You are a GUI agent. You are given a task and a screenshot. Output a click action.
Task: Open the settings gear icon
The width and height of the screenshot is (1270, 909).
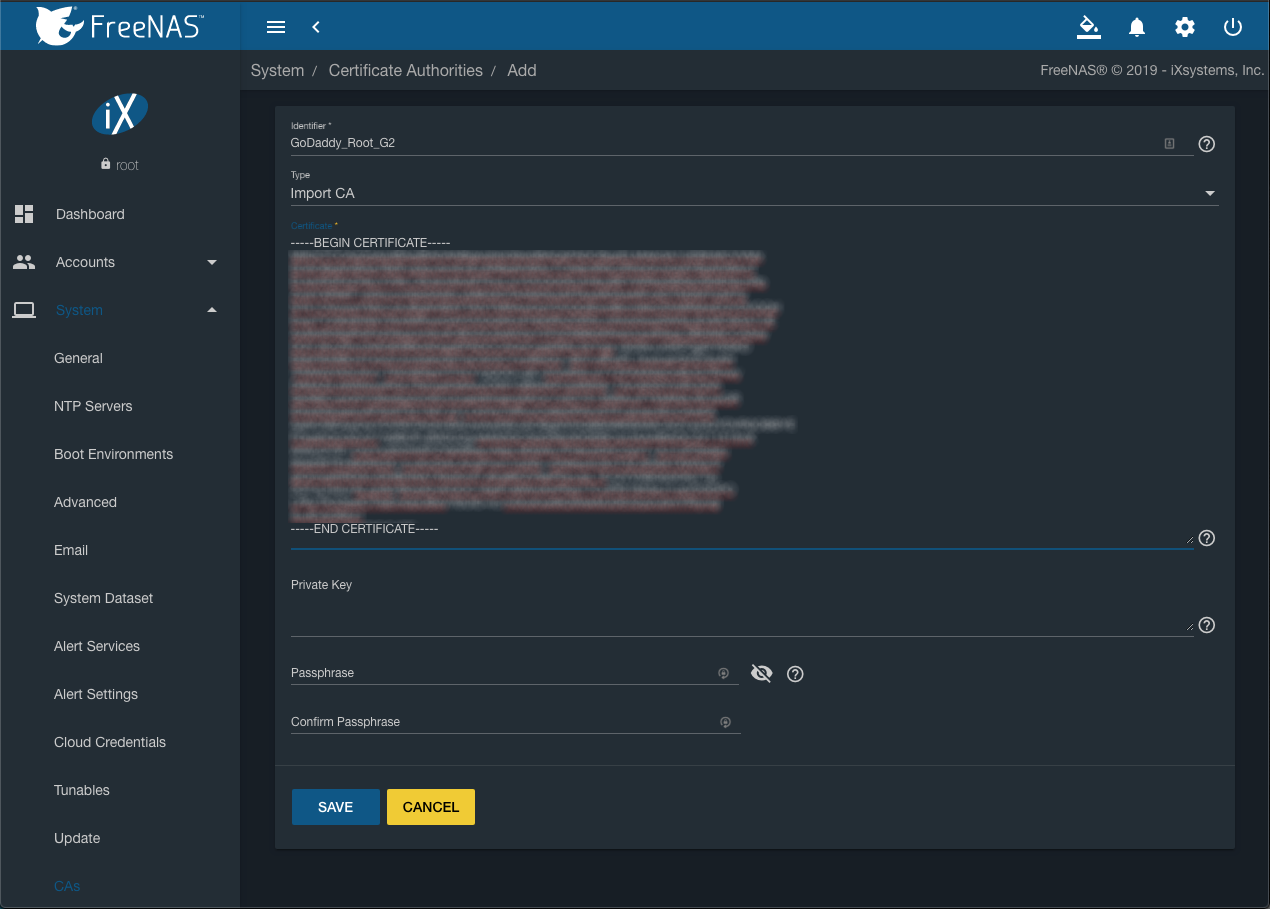pyautogui.click(x=1185, y=27)
